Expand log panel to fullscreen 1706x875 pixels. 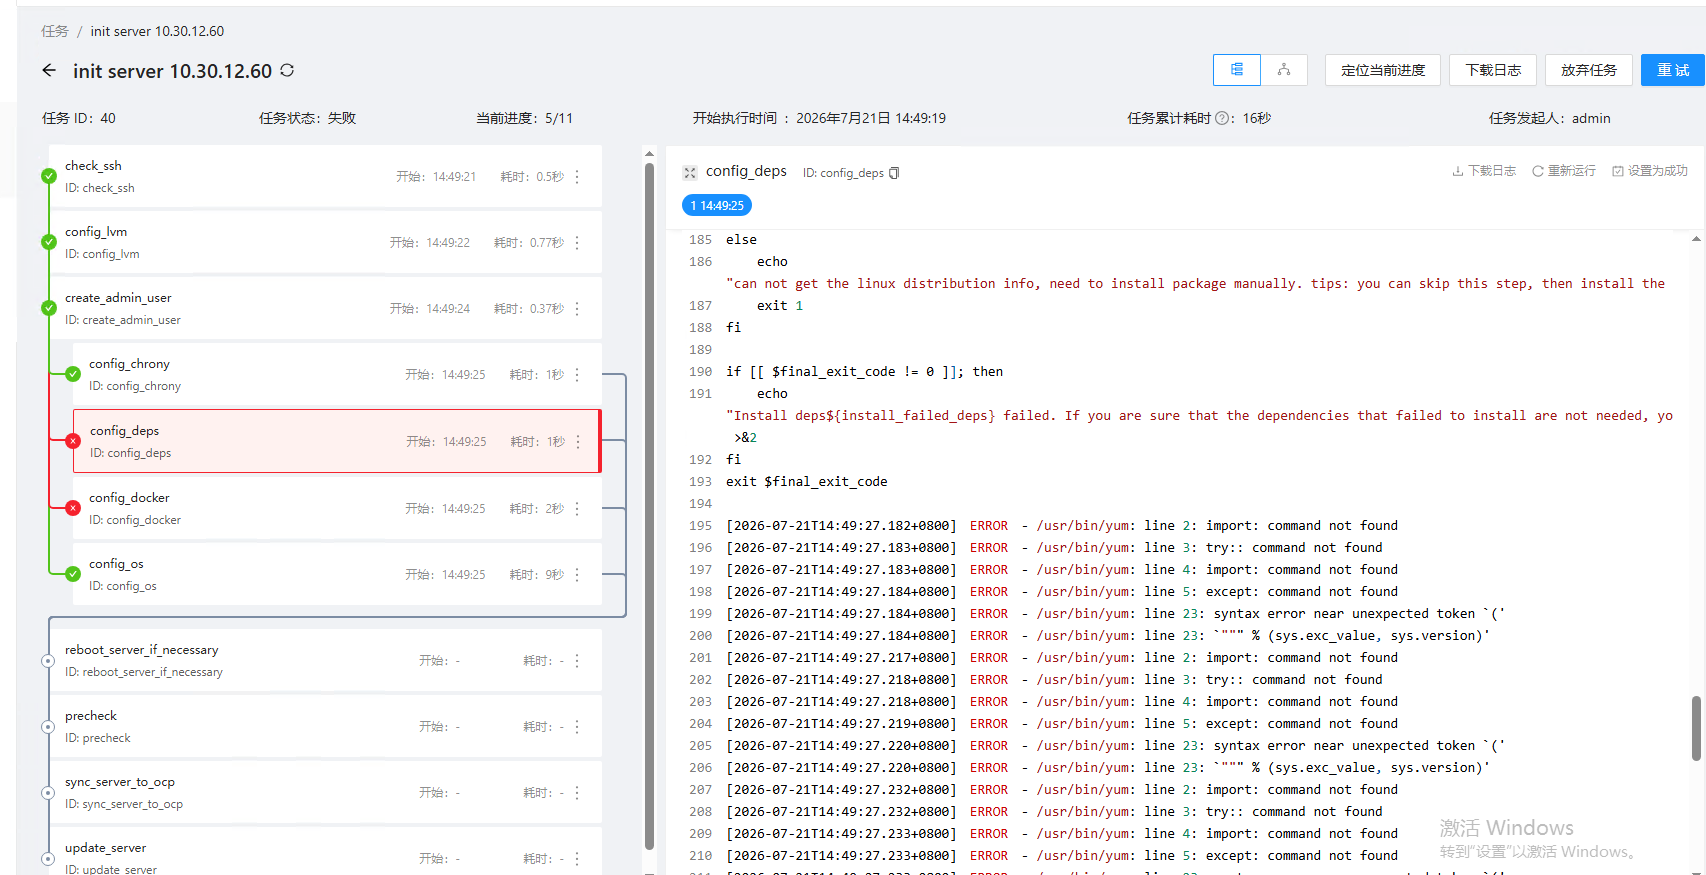pyautogui.click(x=690, y=173)
